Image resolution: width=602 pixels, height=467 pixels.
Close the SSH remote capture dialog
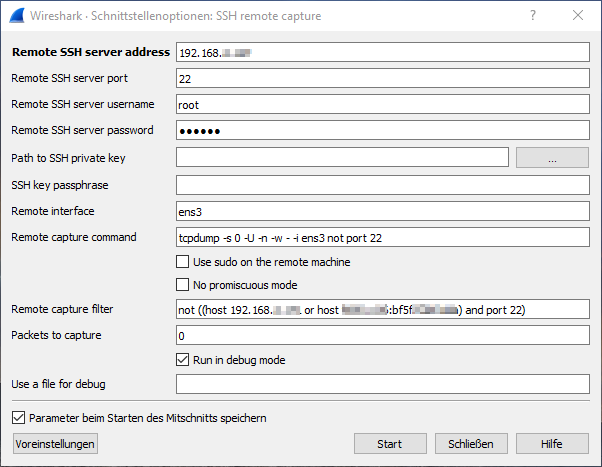578,15
